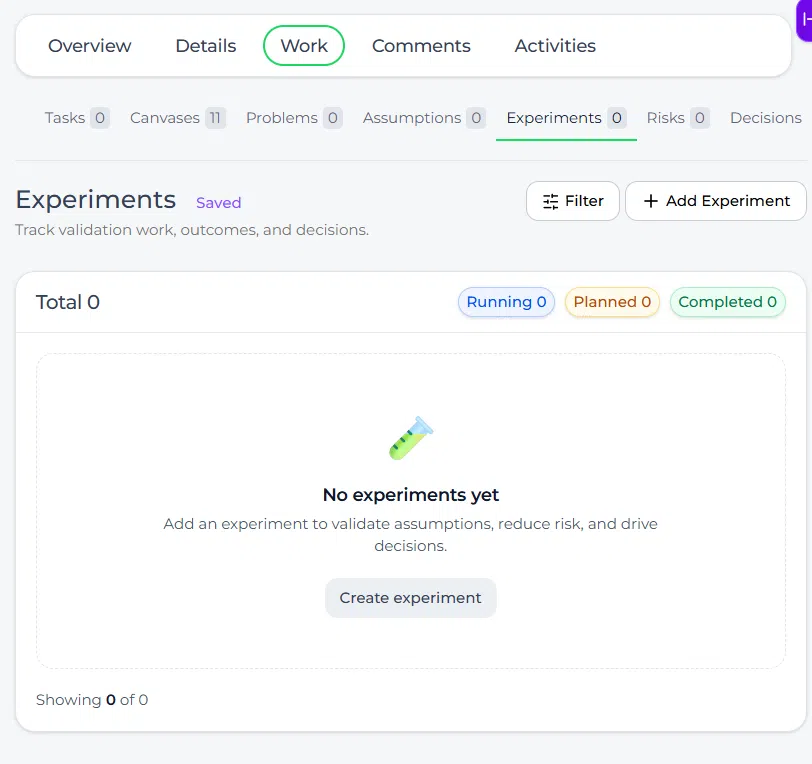Click the purple panel toggle icon
This screenshot has height=764, width=812.
click(x=804, y=20)
